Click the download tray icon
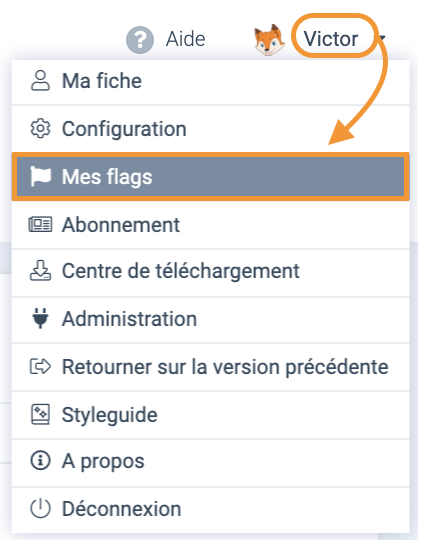 40,271
